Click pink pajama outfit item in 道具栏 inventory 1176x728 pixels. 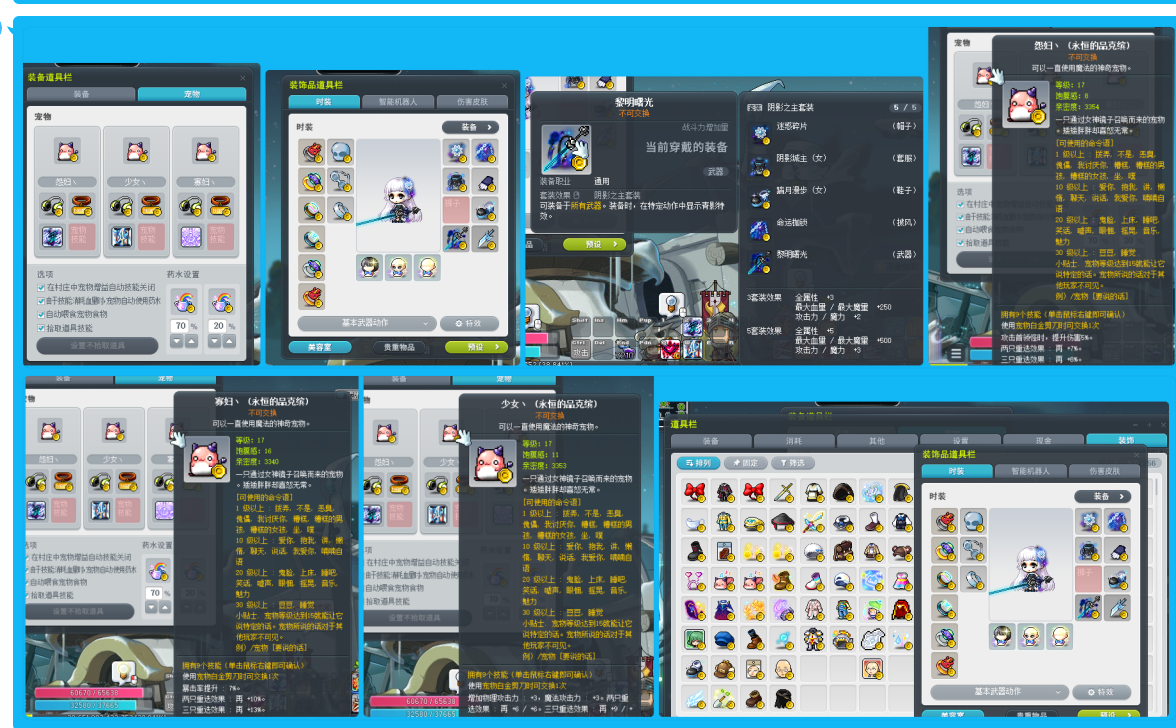(x=813, y=609)
